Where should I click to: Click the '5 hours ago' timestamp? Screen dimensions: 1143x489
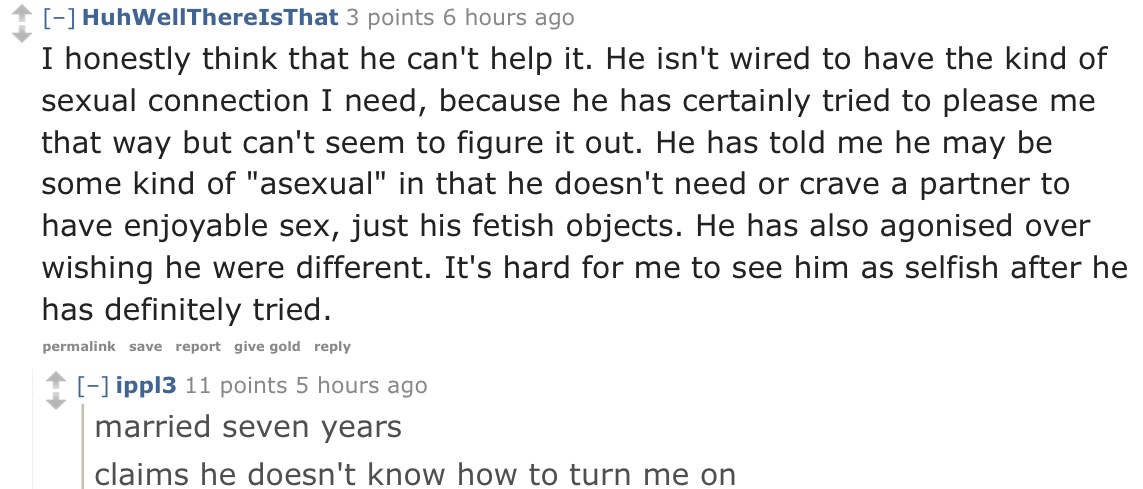pos(362,385)
